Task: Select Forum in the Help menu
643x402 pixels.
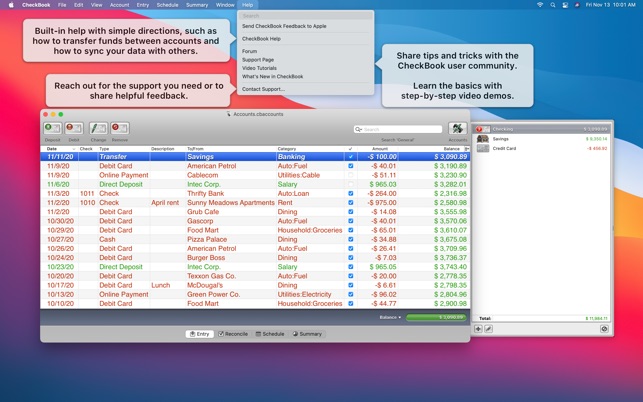Action: coord(249,51)
